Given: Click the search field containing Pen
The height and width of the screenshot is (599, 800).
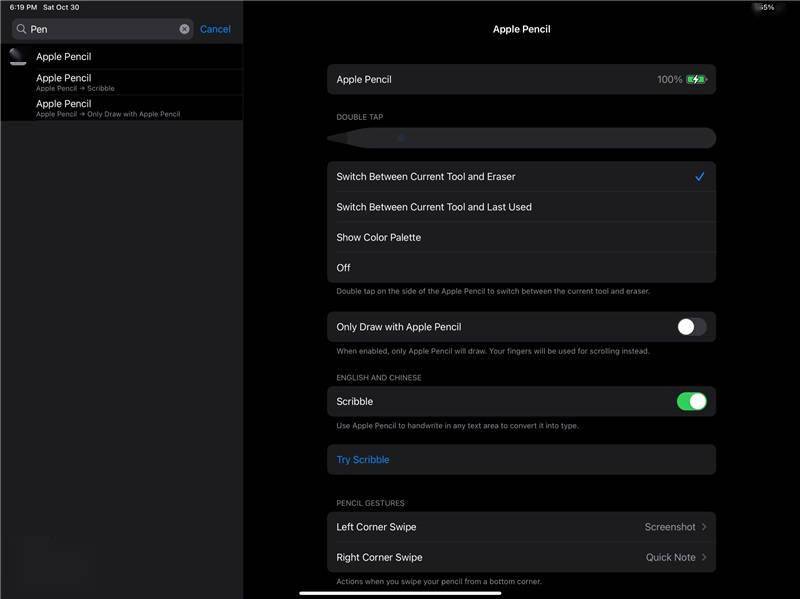Looking at the screenshot, I should [100, 30].
